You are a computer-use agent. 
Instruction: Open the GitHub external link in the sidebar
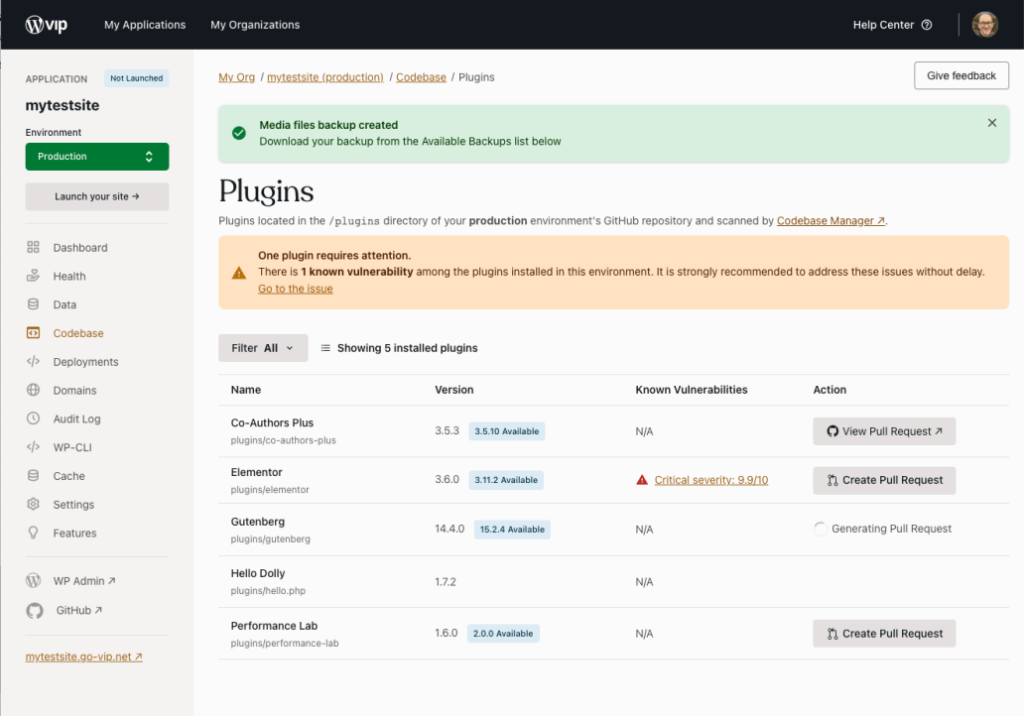79,610
